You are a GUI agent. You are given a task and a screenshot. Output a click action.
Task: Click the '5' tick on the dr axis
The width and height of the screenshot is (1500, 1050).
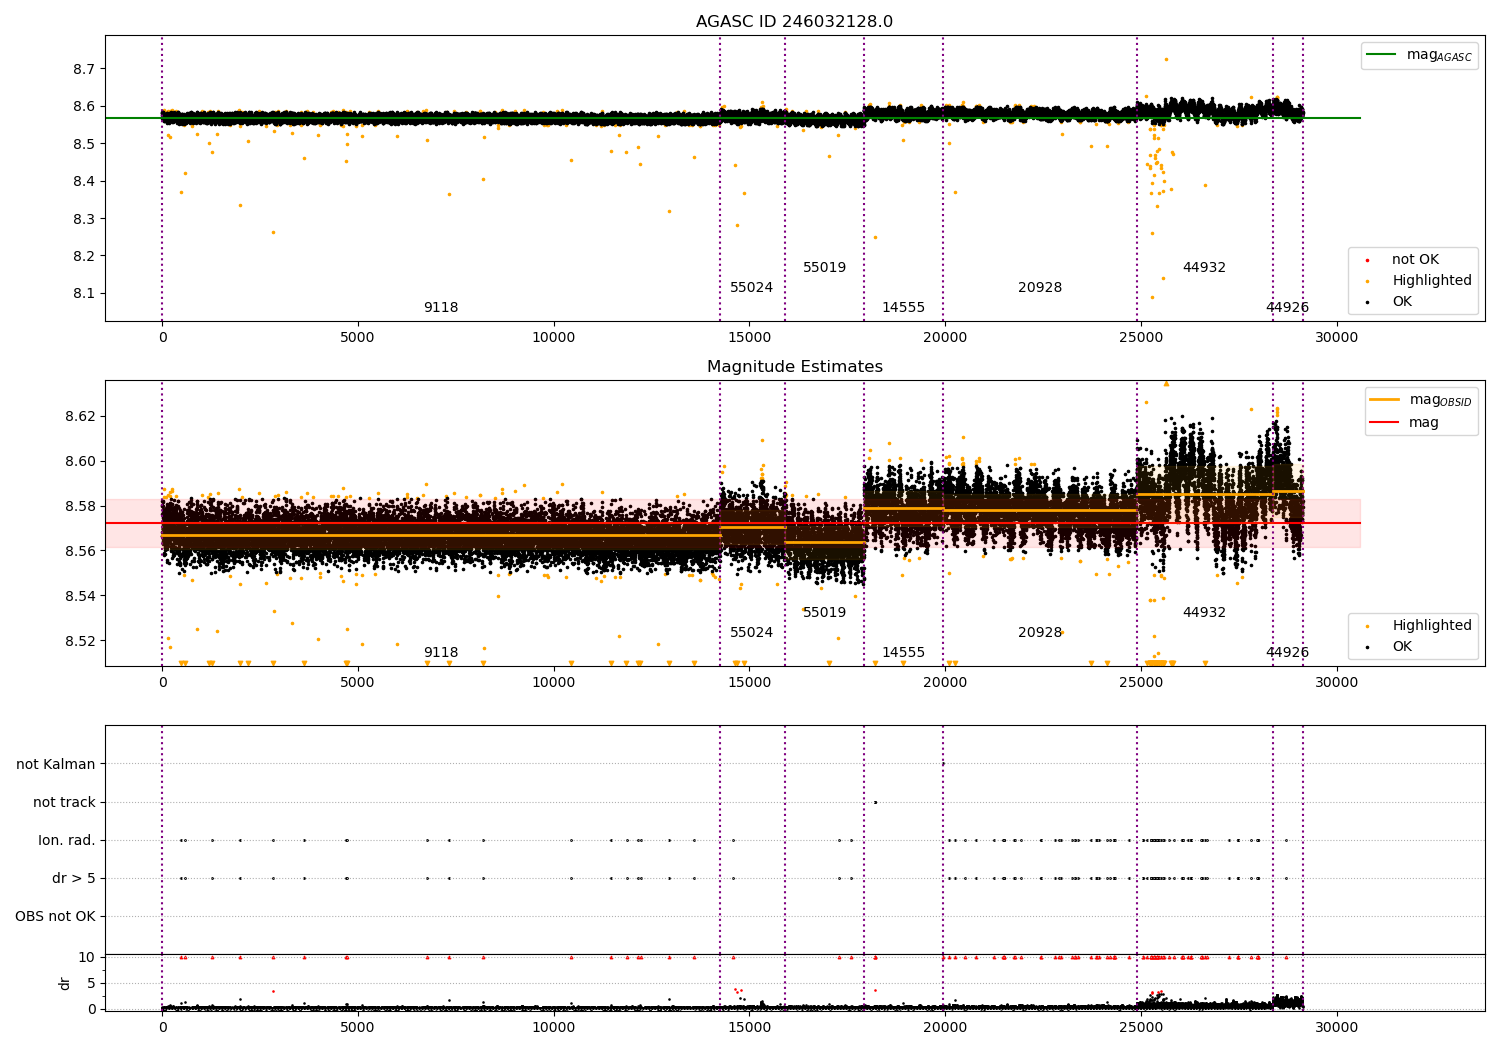pos(92,984)
